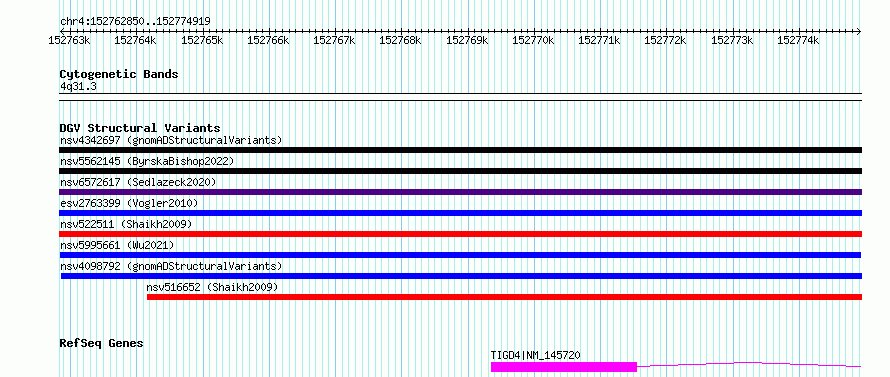Select the blue bar for variant esv2763399
This screenshot has height=377, width=890.
tap(460, 213)
